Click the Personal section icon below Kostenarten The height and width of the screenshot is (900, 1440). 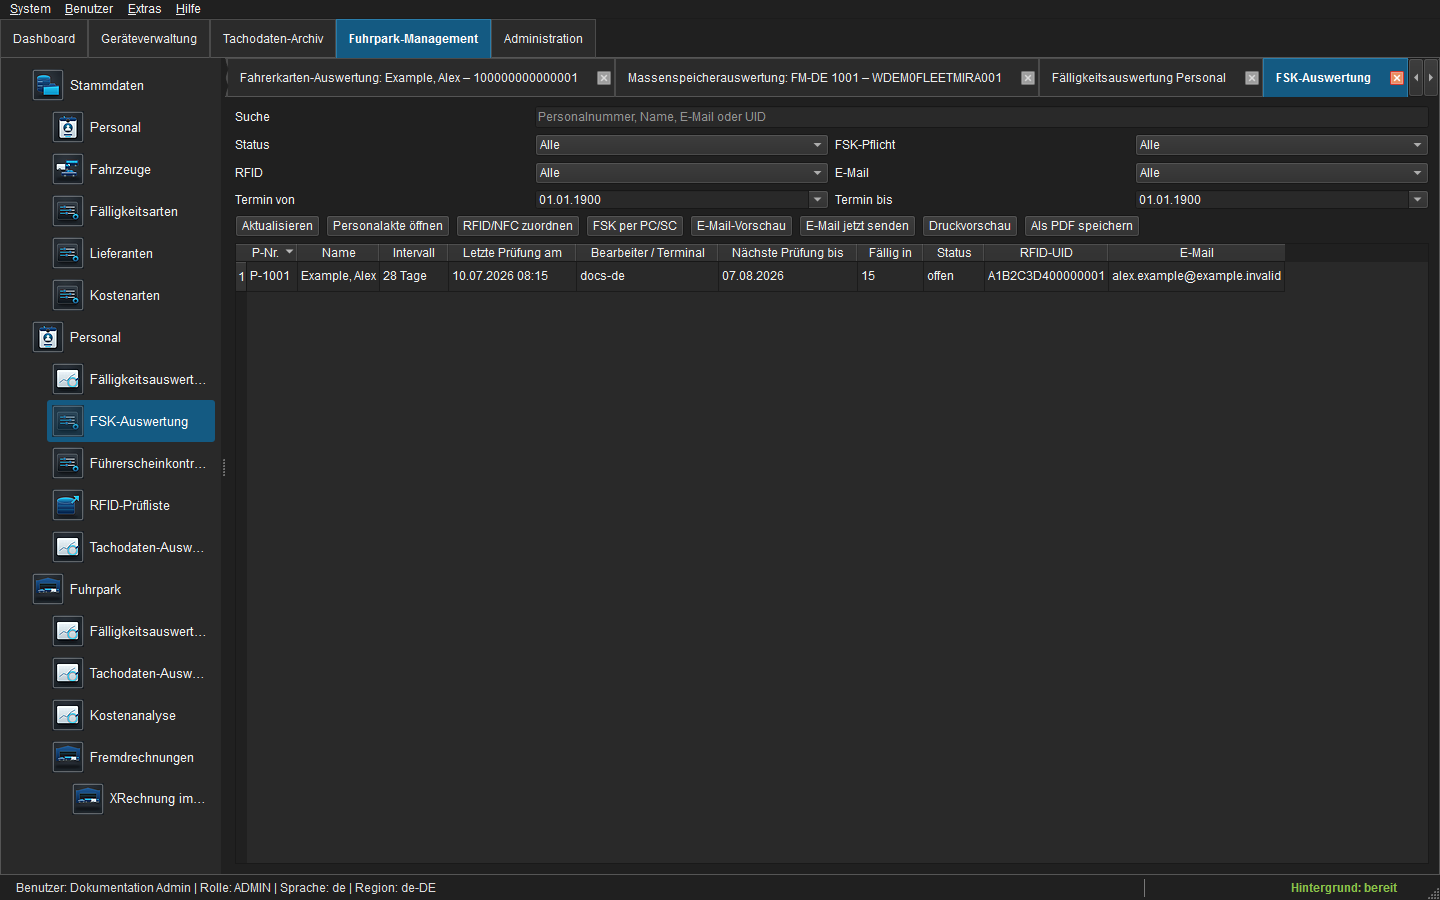tap(48, 337)
